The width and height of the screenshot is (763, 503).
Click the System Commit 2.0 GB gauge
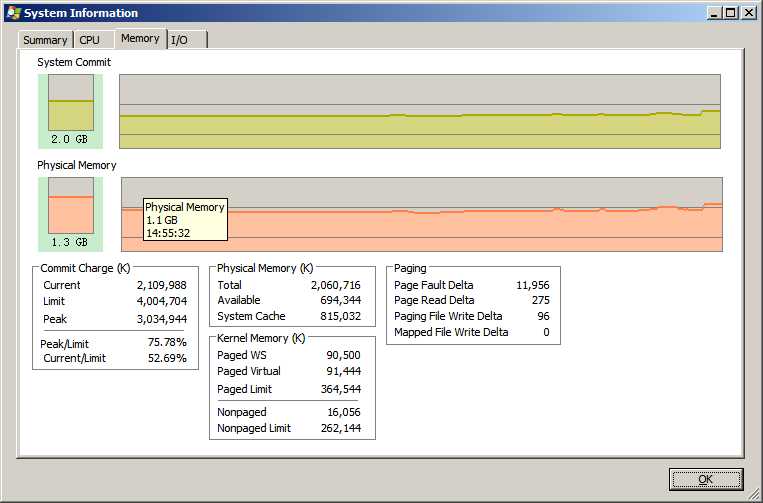71,111
